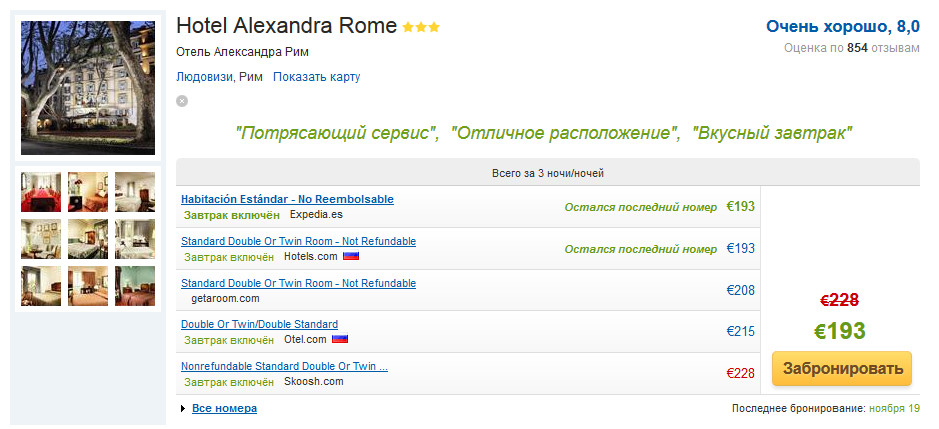Click the Russian flag icon next to Hotels.com
This screenshot has height=429, width=939.
coord(351,256)
